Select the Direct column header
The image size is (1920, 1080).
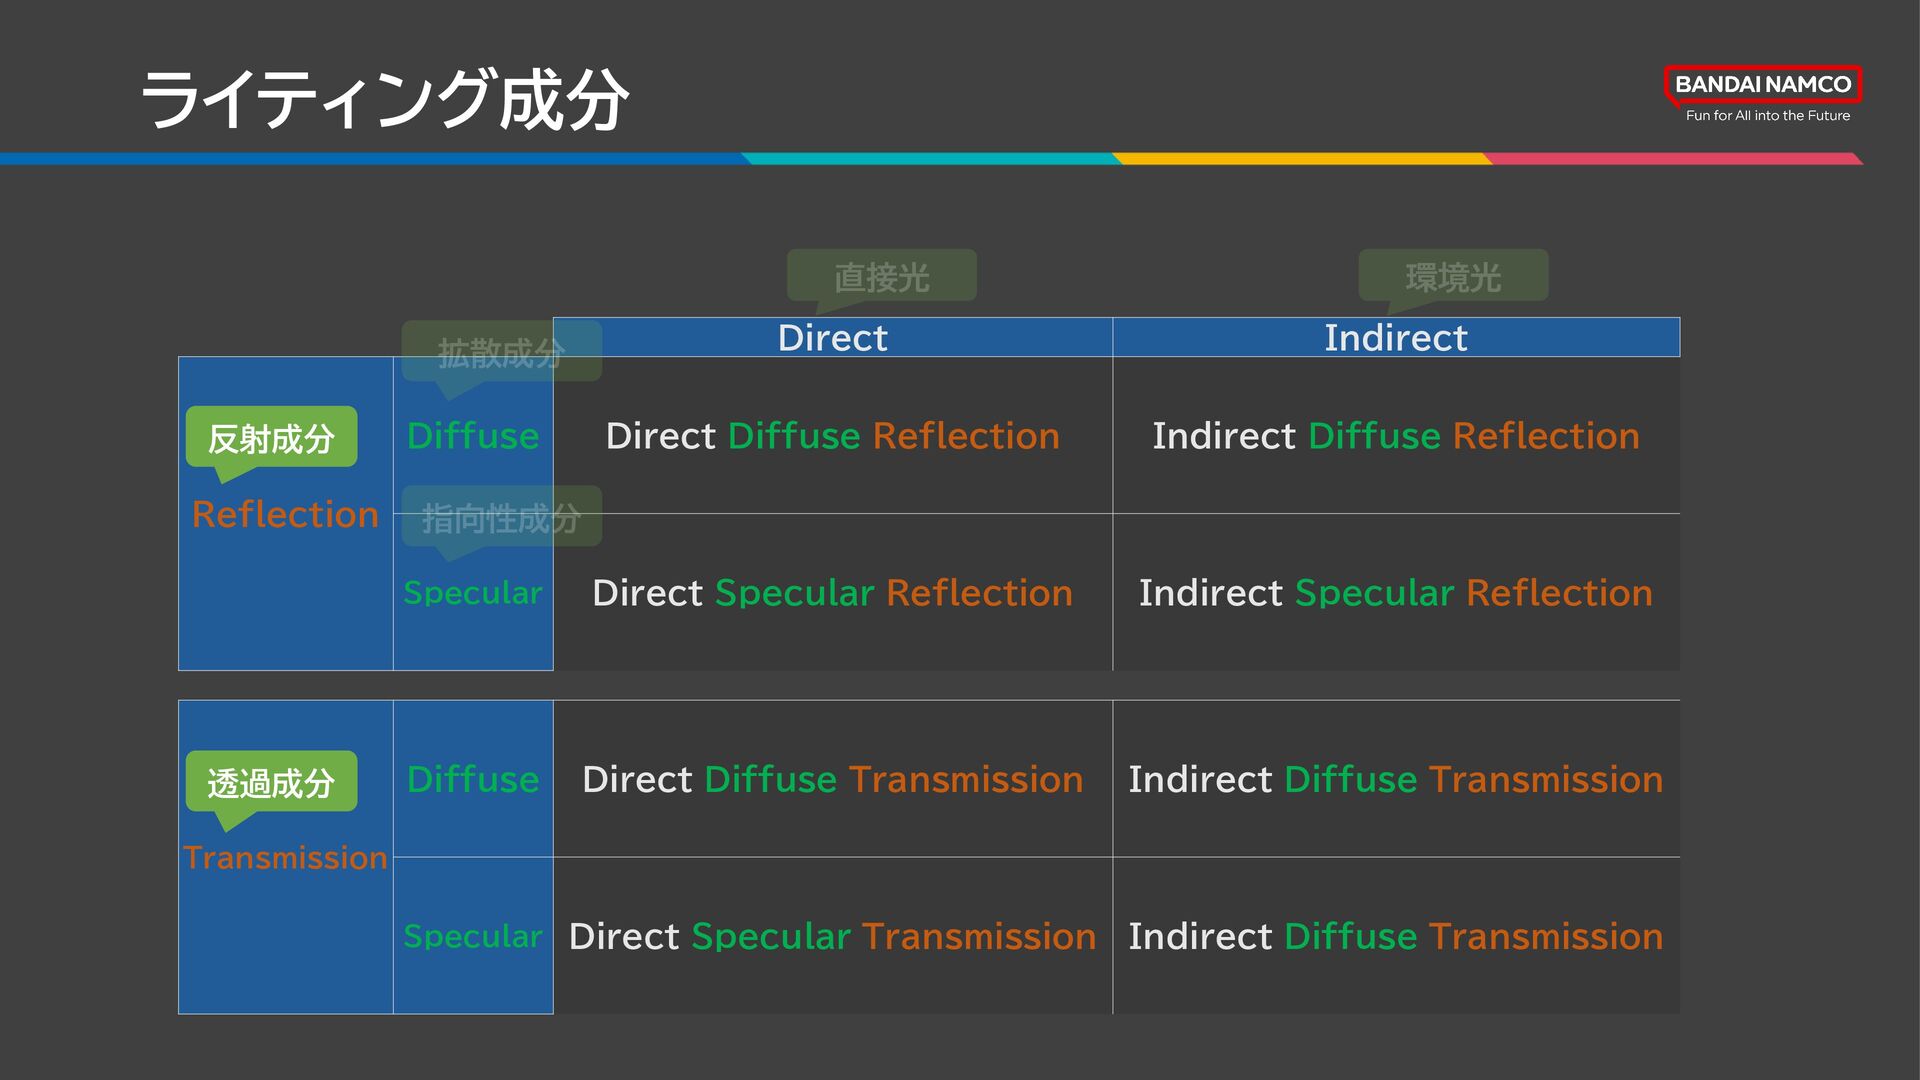[x=832, y=338]
